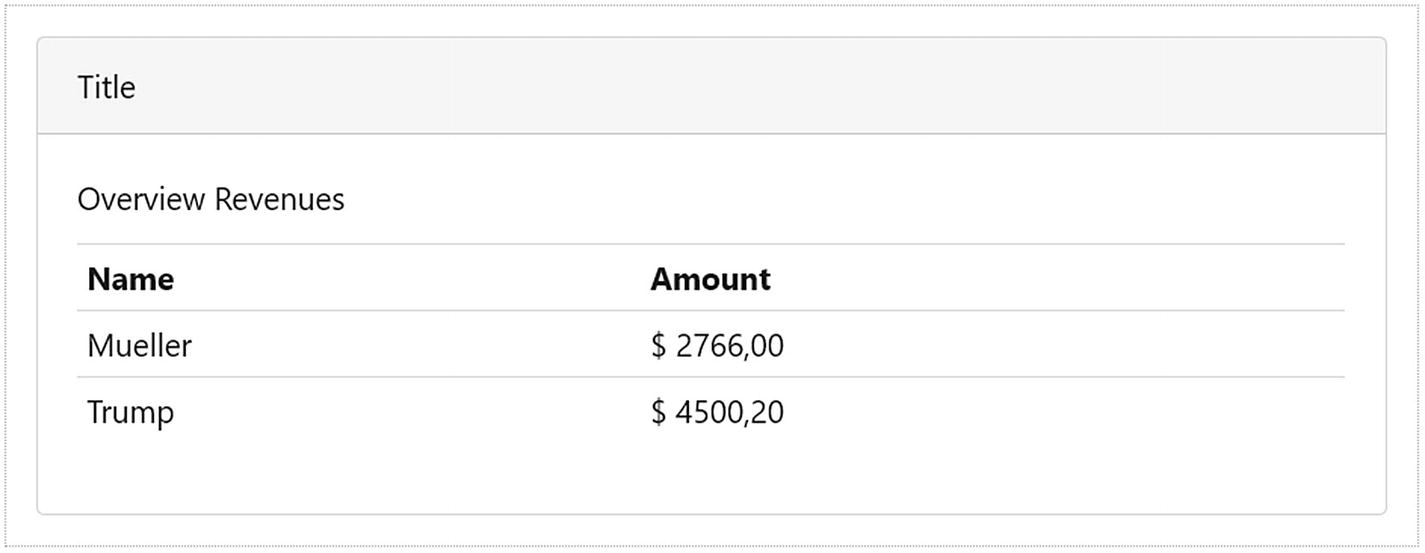Click empty heading bar right of Title
Screen dimensions: 1425x553
pos(800,87)
